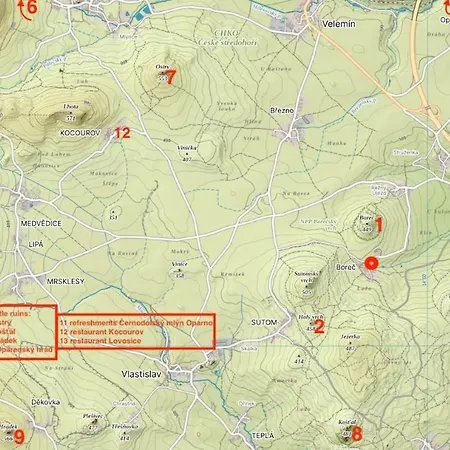Click the Teplá village label
This screenshot has height=450, width=450.
click(263, 436)
